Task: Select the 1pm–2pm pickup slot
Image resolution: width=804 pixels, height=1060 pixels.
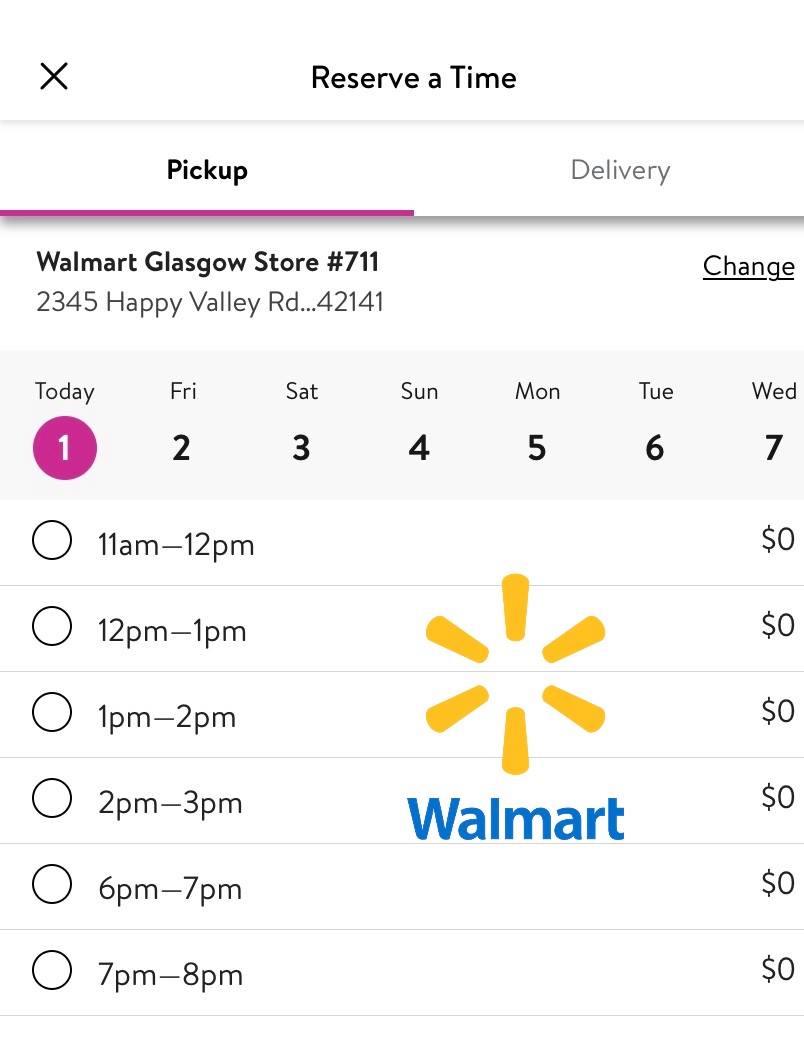Action: [x=52, y=713]
